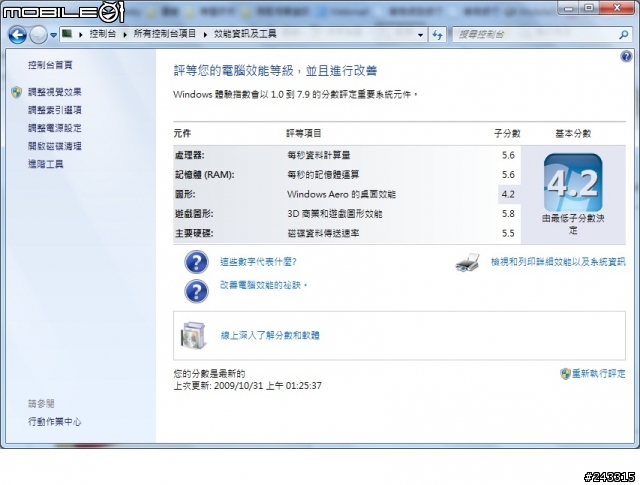The image size is (640, 485).
Task: Click the 5.8 subscore for 遊戲圖形
Action: (x=508, y=214)
